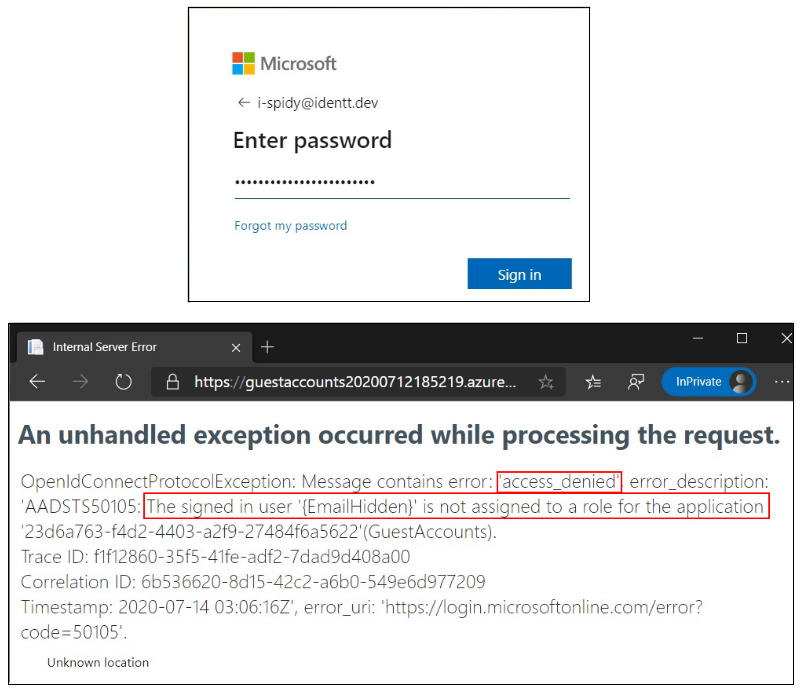Viewport: 802px width, 696px height.
Task: Click the Unknown location text
Action: coord(98,662)
